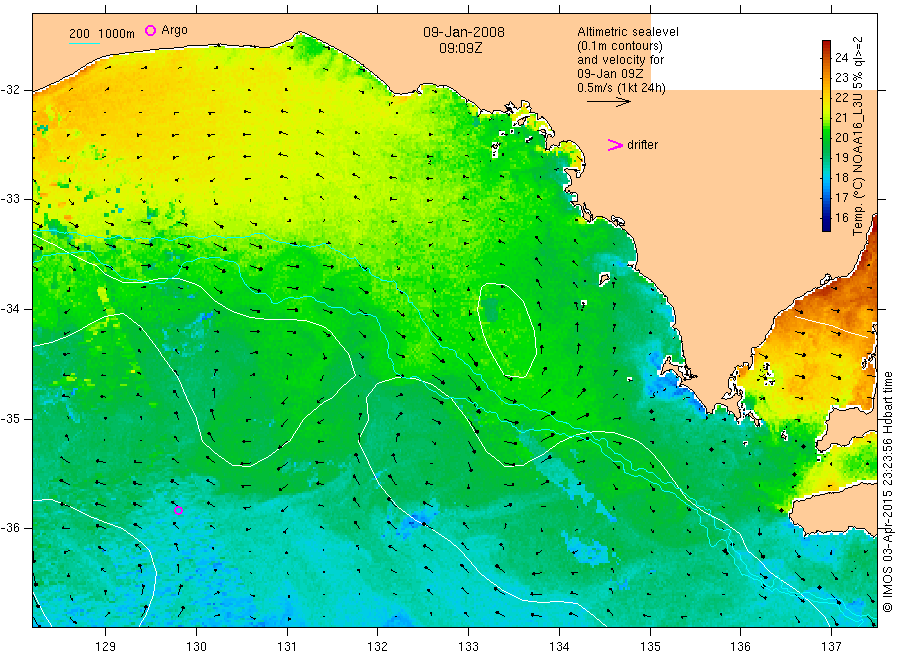
Task: Click the longitude axis label '130'
Action: click(x=196, y=647)
